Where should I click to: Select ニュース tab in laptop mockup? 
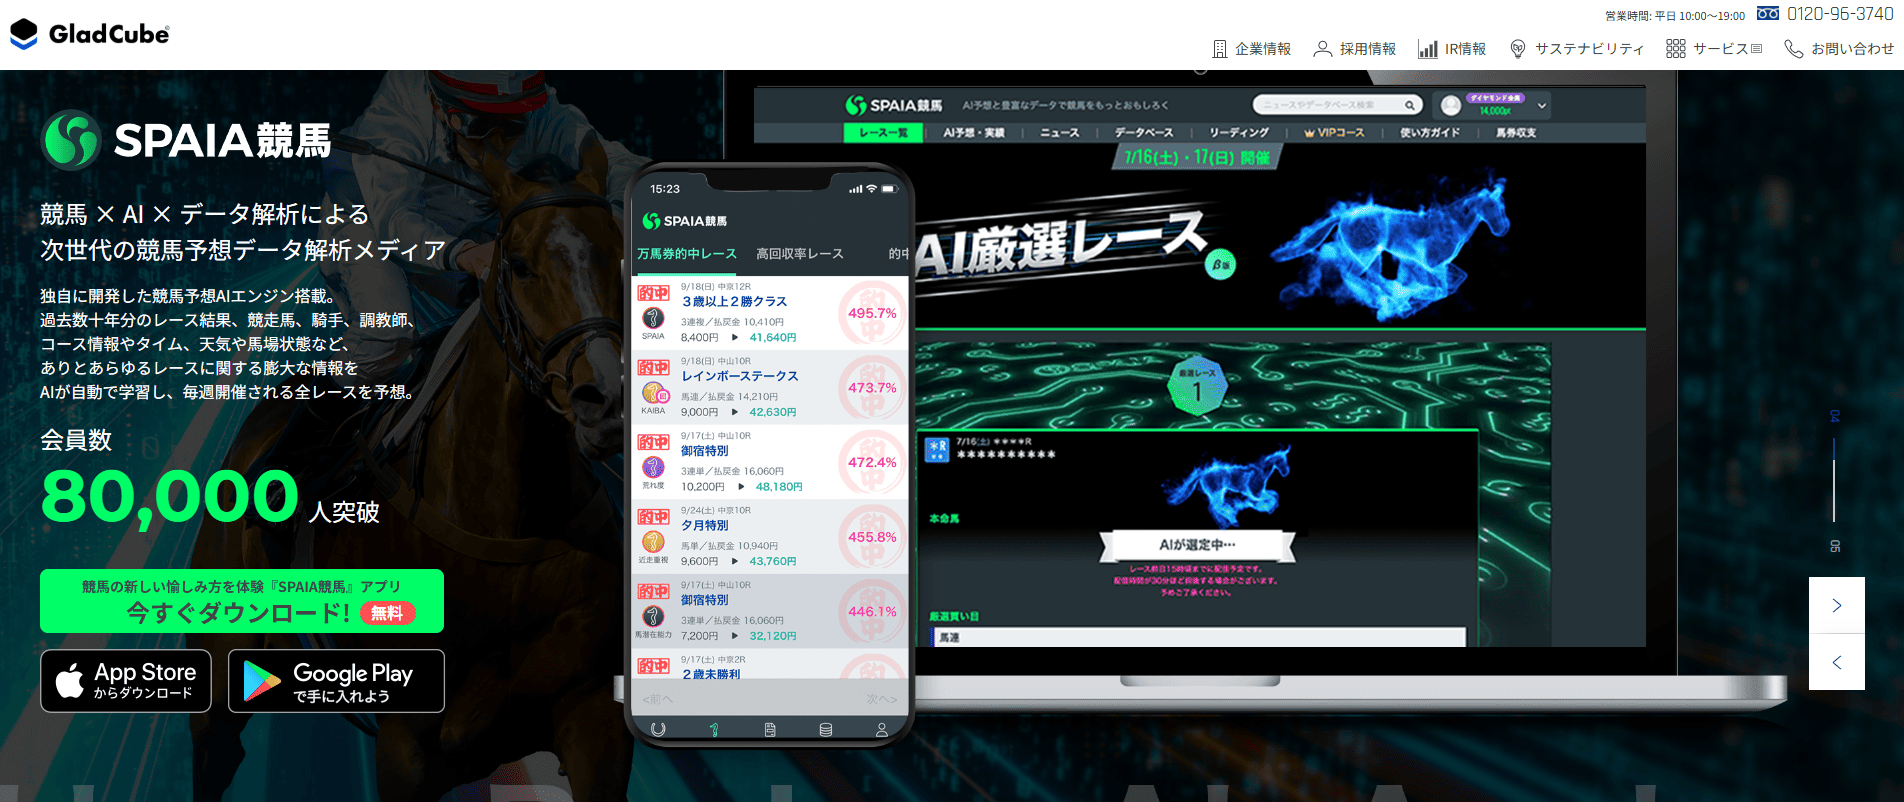pyautogui.click(x=1060, y=132)
